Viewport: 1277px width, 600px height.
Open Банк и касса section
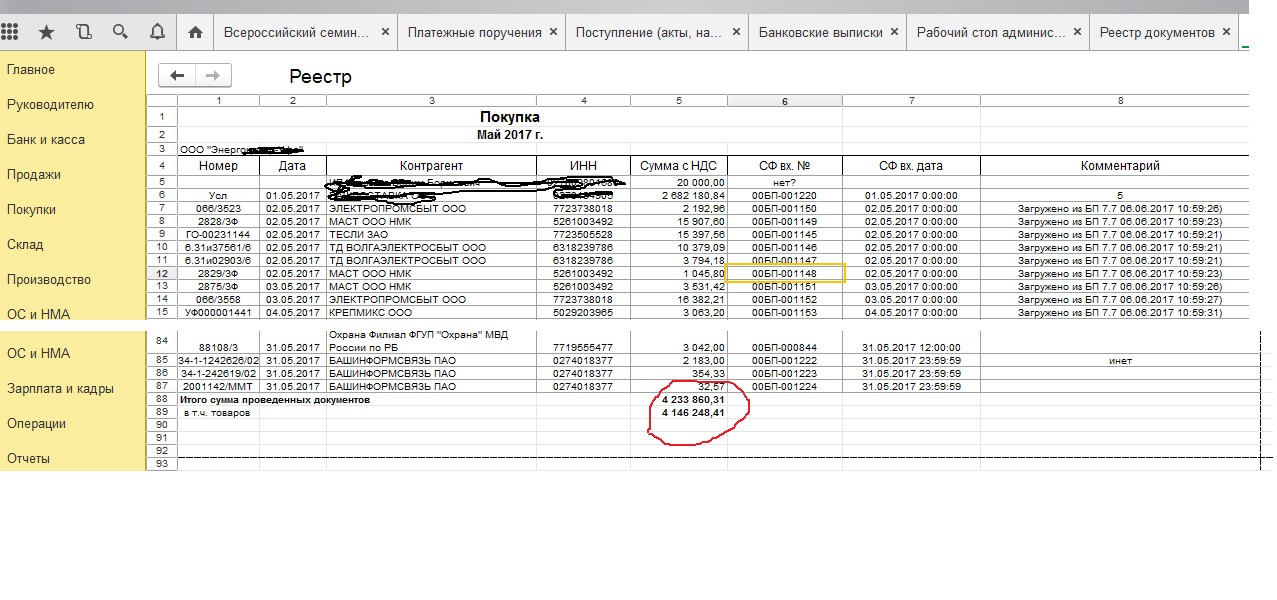click(x=46, y=140)
